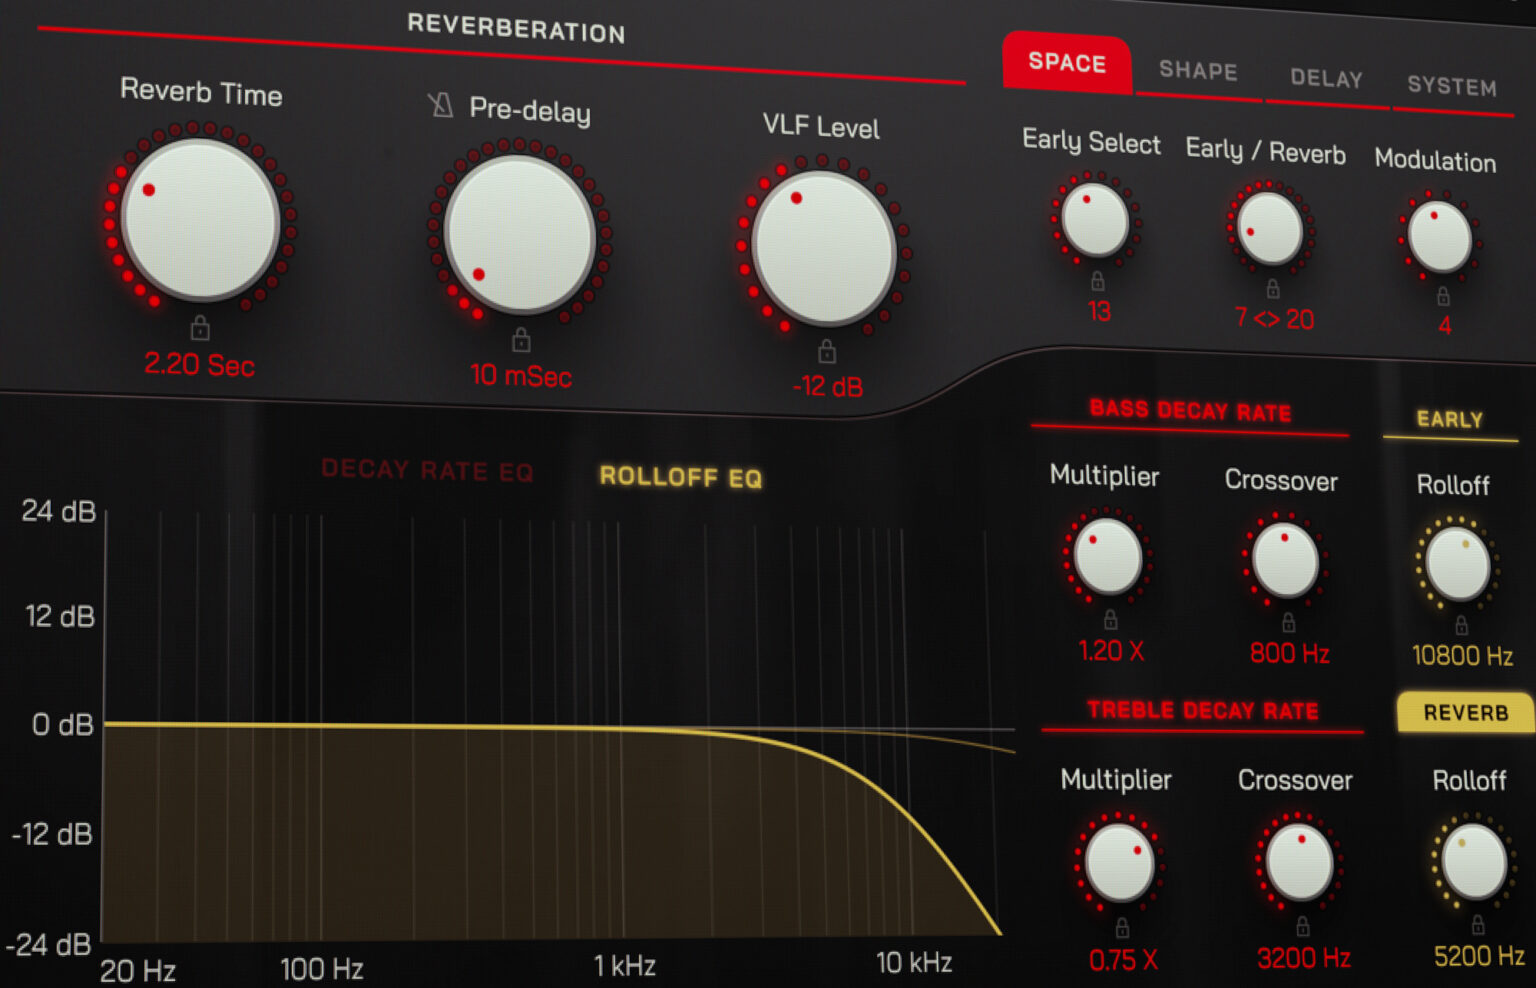Show the DECAY RATE EQ curve view
The image size is (1536, 988).
tap(428, 470)
